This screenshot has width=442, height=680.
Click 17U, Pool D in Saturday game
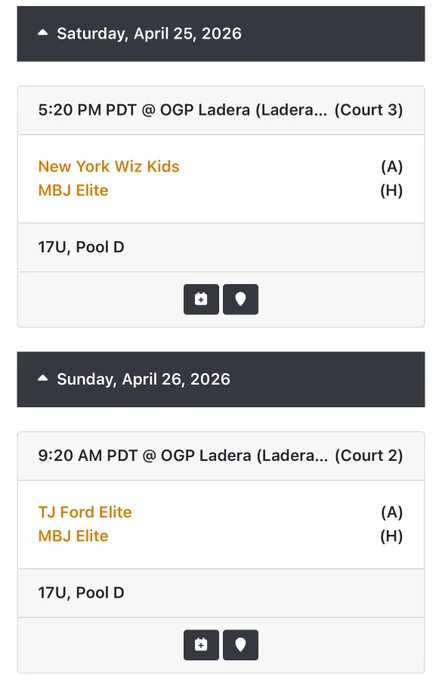click(81, 247)
